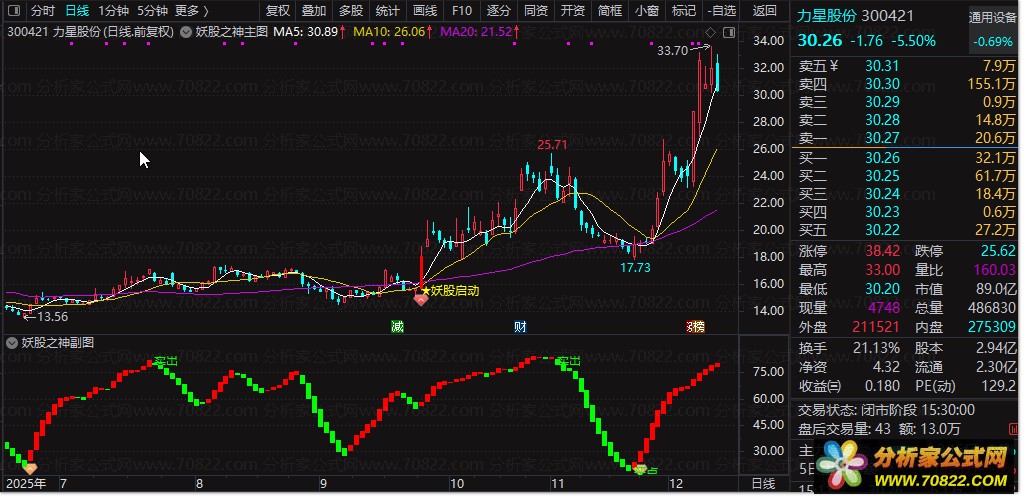This screenshot has height=497, width=1024.
Task: Toggle the right panel icon beside the diamond
Action: click(729, 32)
